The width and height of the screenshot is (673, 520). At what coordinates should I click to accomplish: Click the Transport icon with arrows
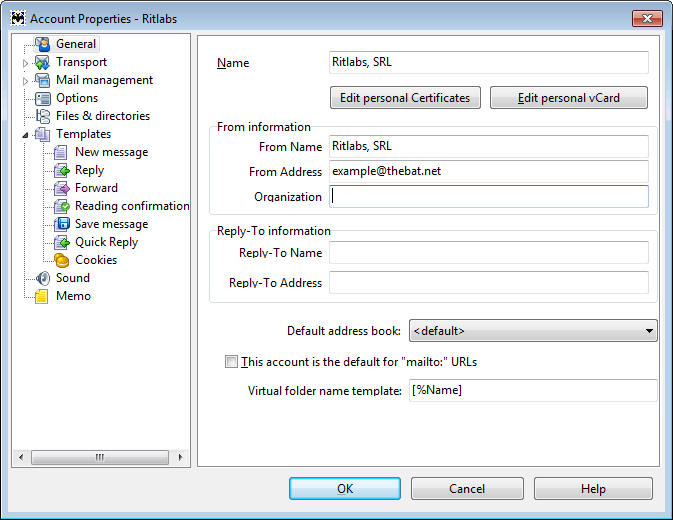click(x=42, y=63)
